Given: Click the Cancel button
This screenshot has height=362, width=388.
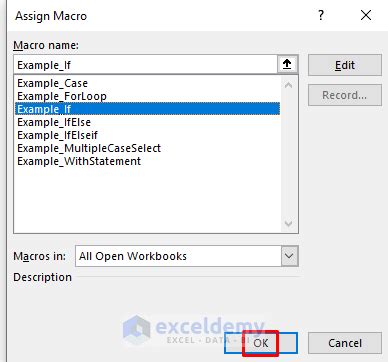Looking at the screenshot, I should tap(345, 343).
